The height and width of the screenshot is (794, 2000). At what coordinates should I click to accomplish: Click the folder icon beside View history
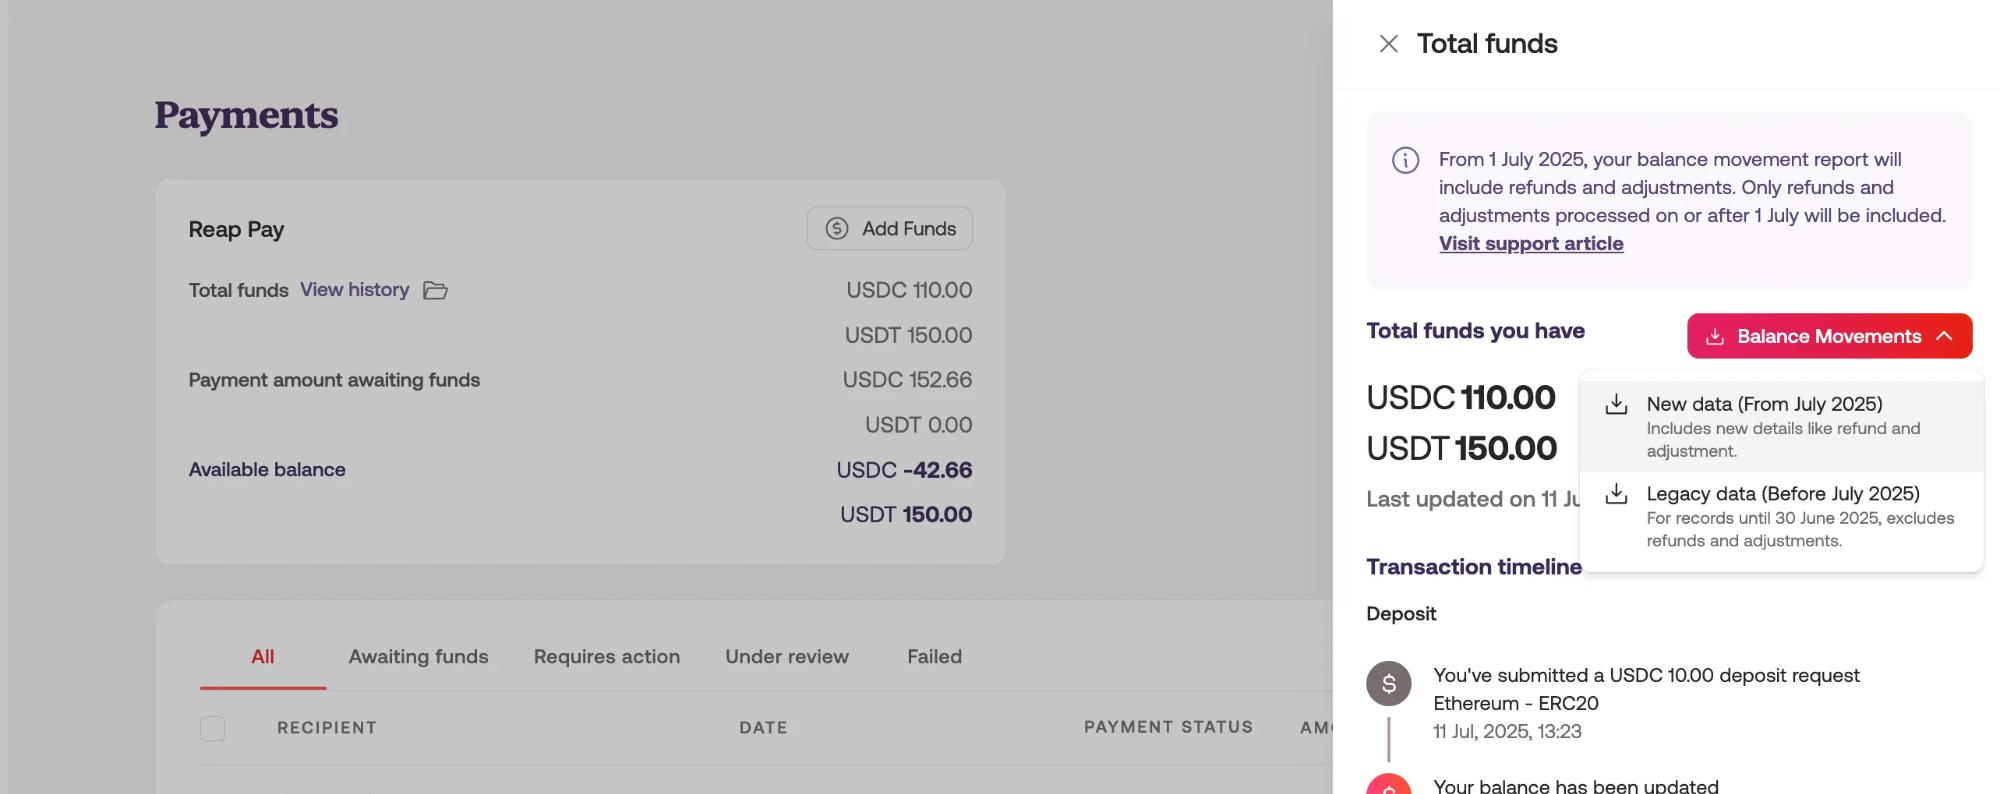435,291
